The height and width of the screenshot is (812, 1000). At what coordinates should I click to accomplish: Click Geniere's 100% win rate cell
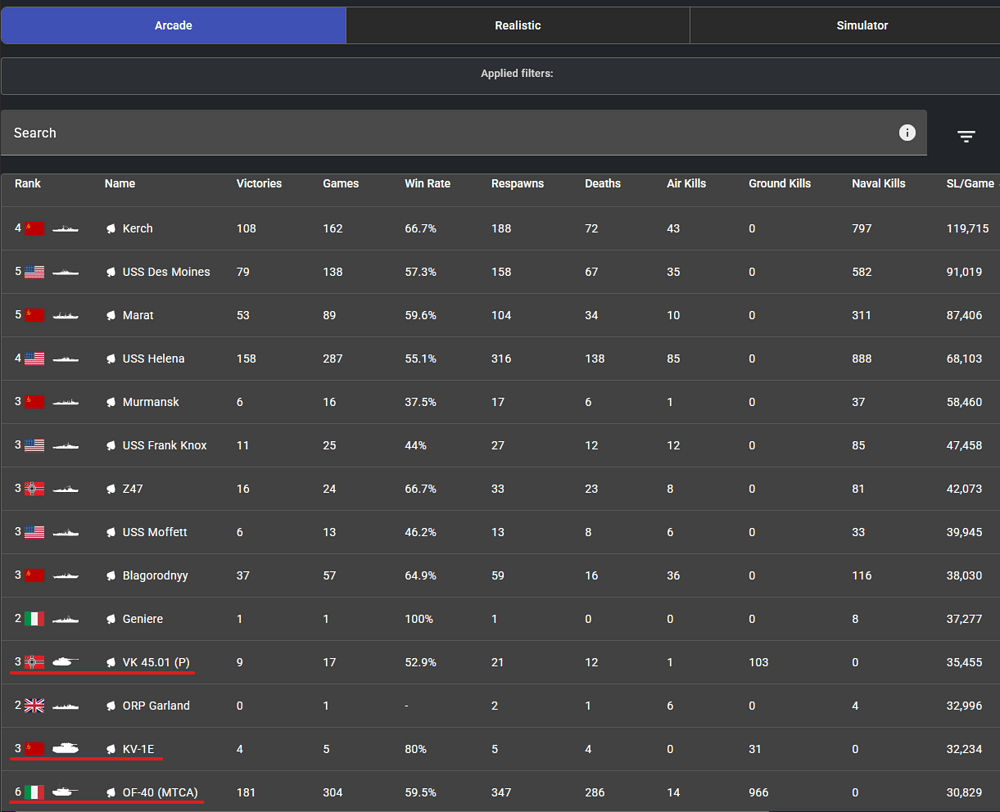(x=419, y=619)
